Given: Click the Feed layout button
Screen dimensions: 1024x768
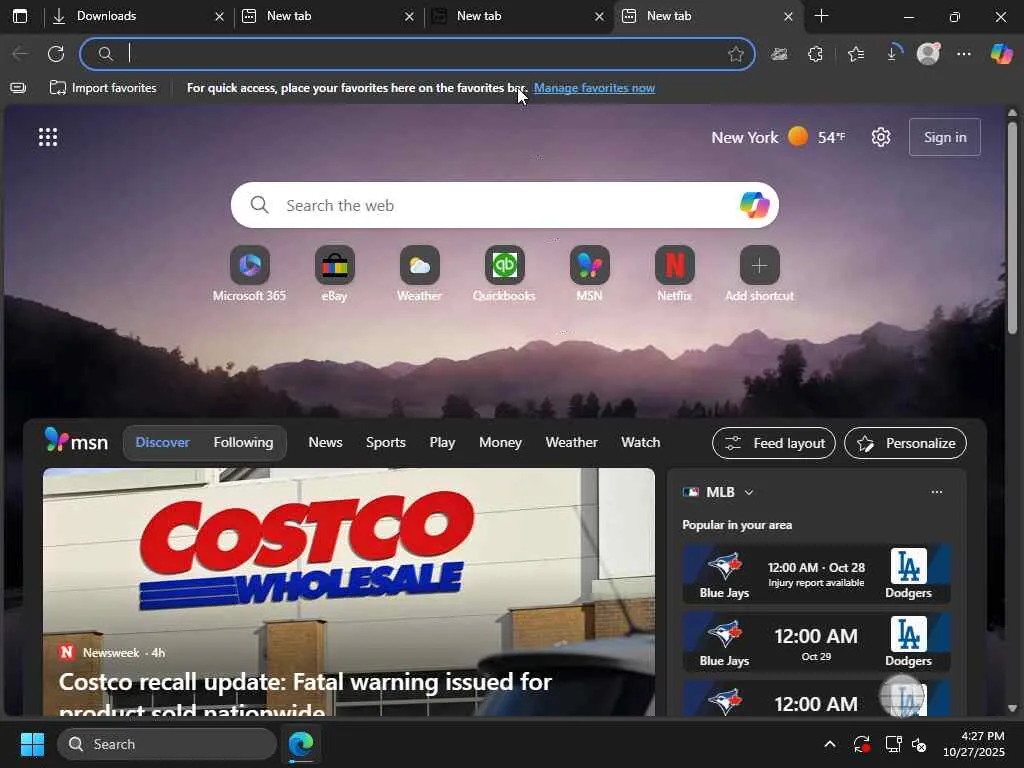Looking at the screenshot, I should pos(774,443).
